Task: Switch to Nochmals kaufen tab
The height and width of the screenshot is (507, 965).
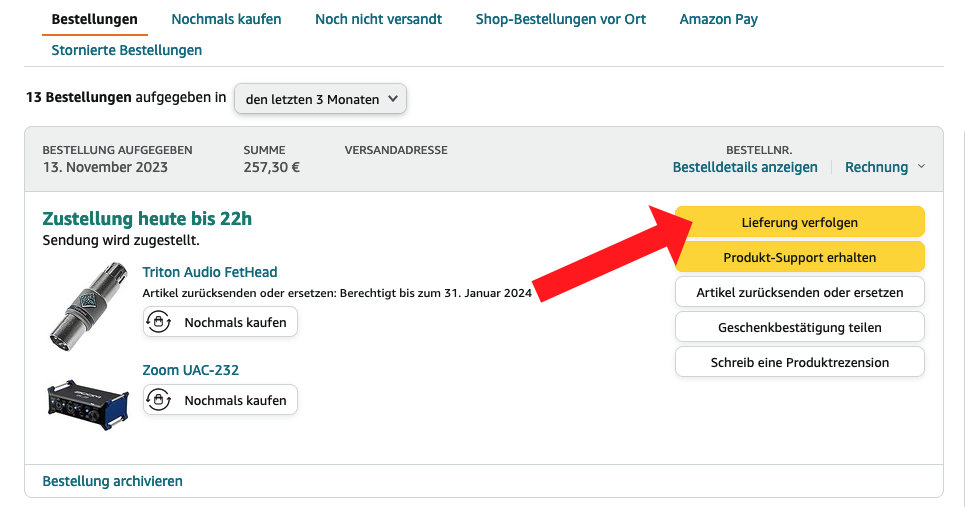Action: (226, 19)
